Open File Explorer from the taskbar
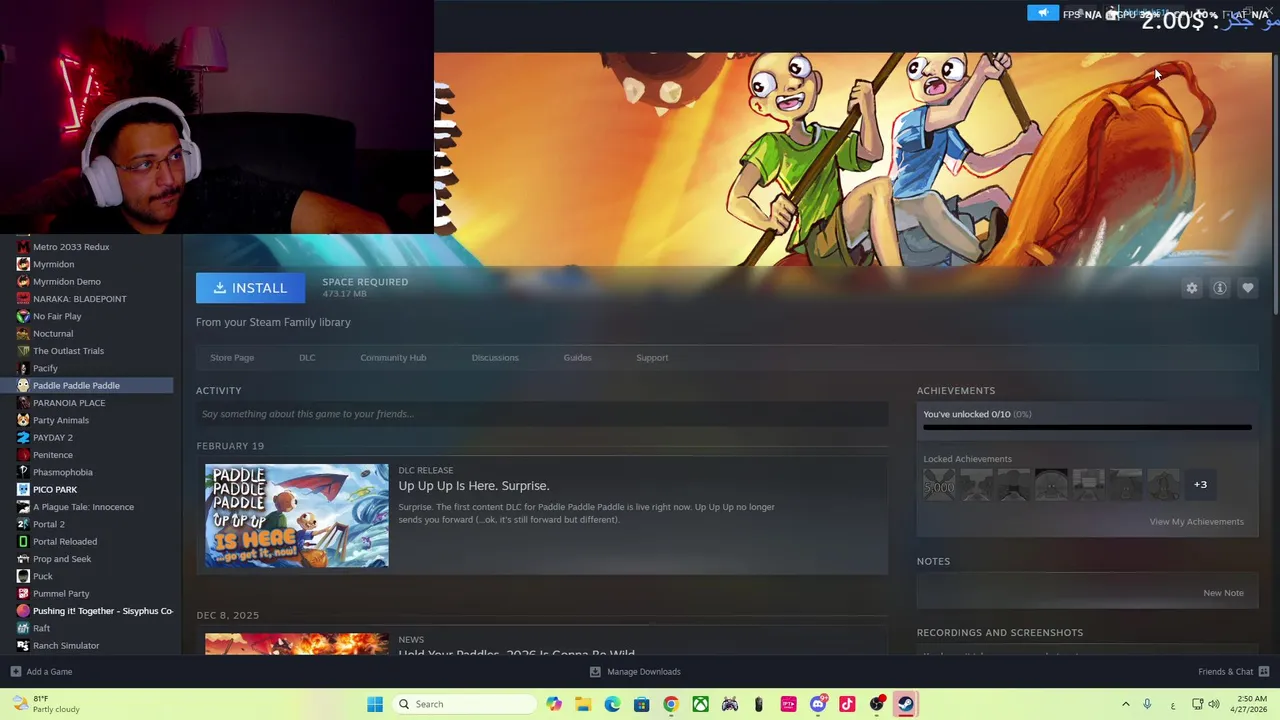The image size is (1280, 720). click(583, 704)
